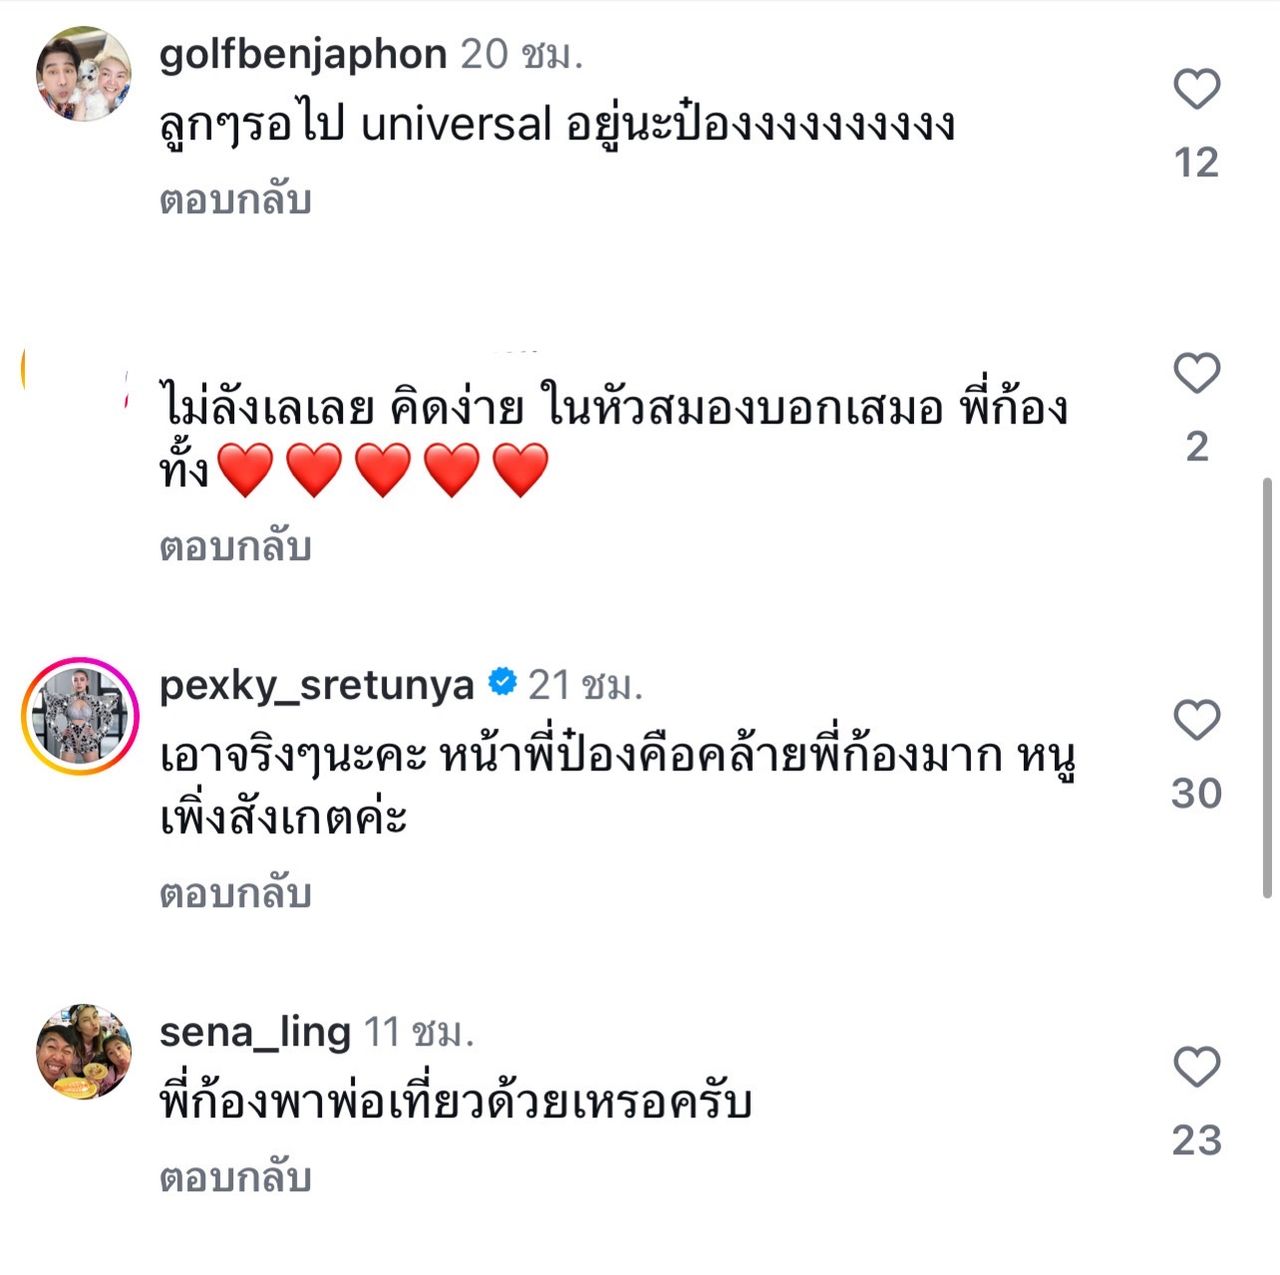Open pexky_sretunya username link
This screenshot has width=1280, height=1275.
coord(316,685)
